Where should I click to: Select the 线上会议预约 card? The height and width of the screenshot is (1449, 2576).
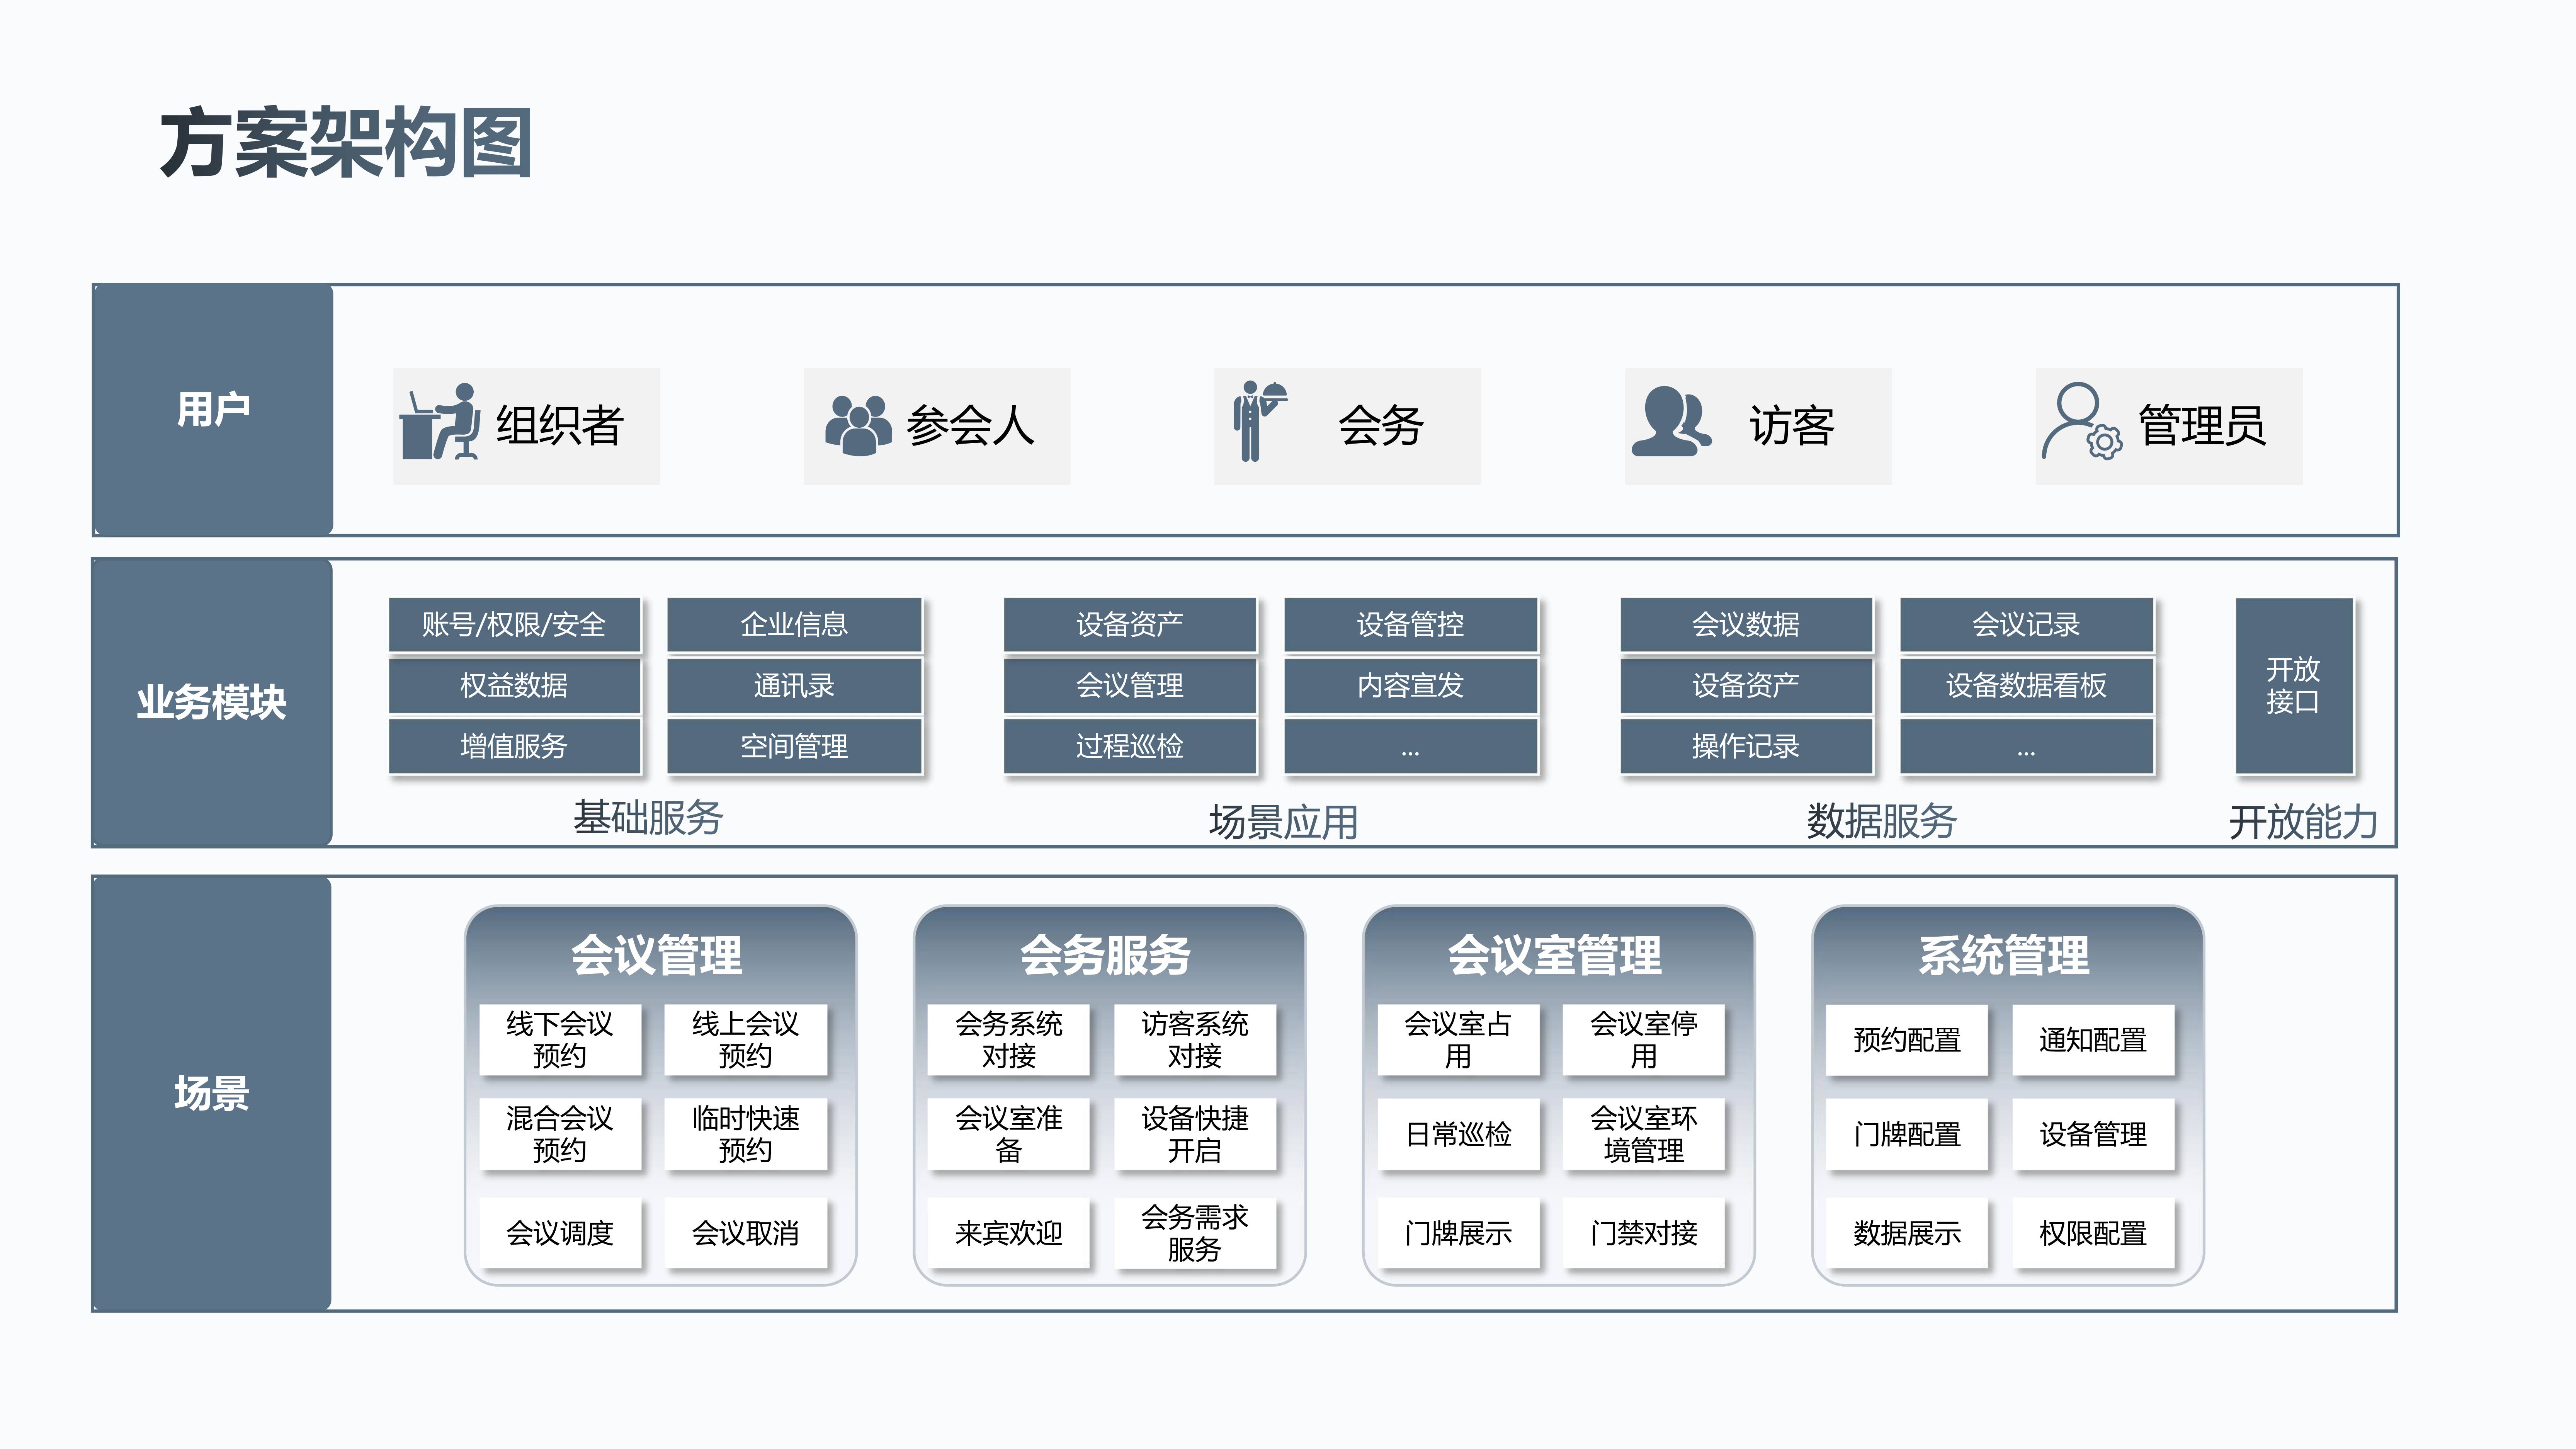[746, 1040]
